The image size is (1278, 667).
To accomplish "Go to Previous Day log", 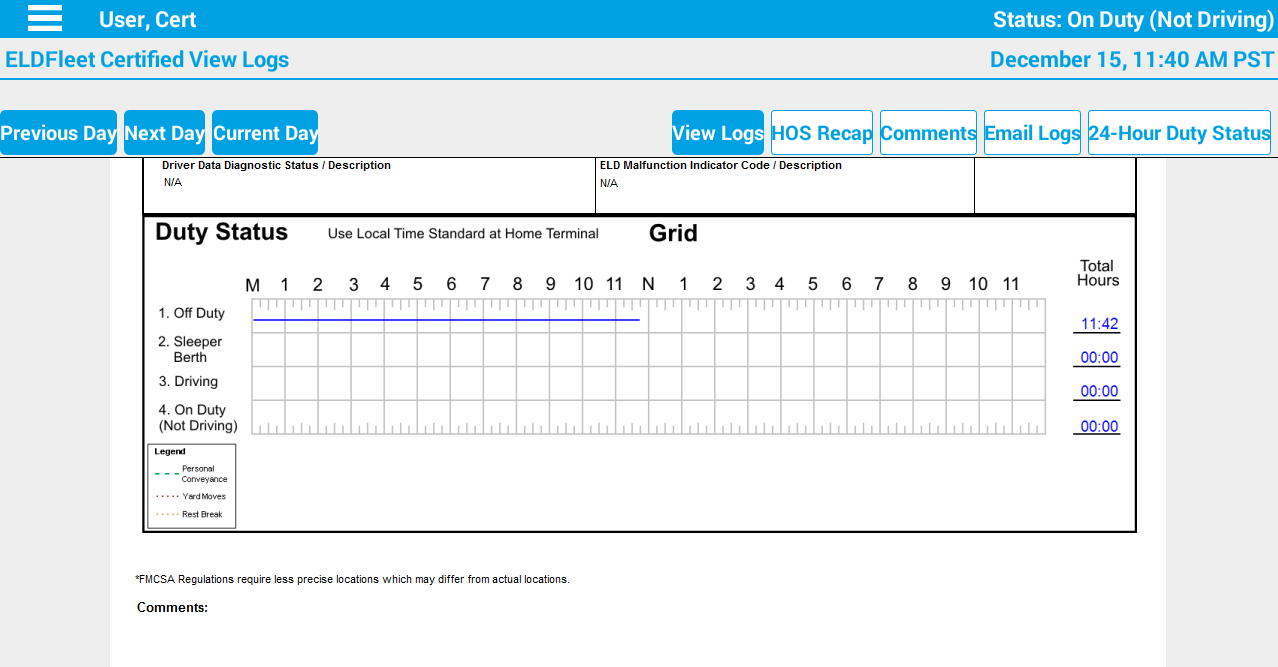I will (x=58, y=133).
